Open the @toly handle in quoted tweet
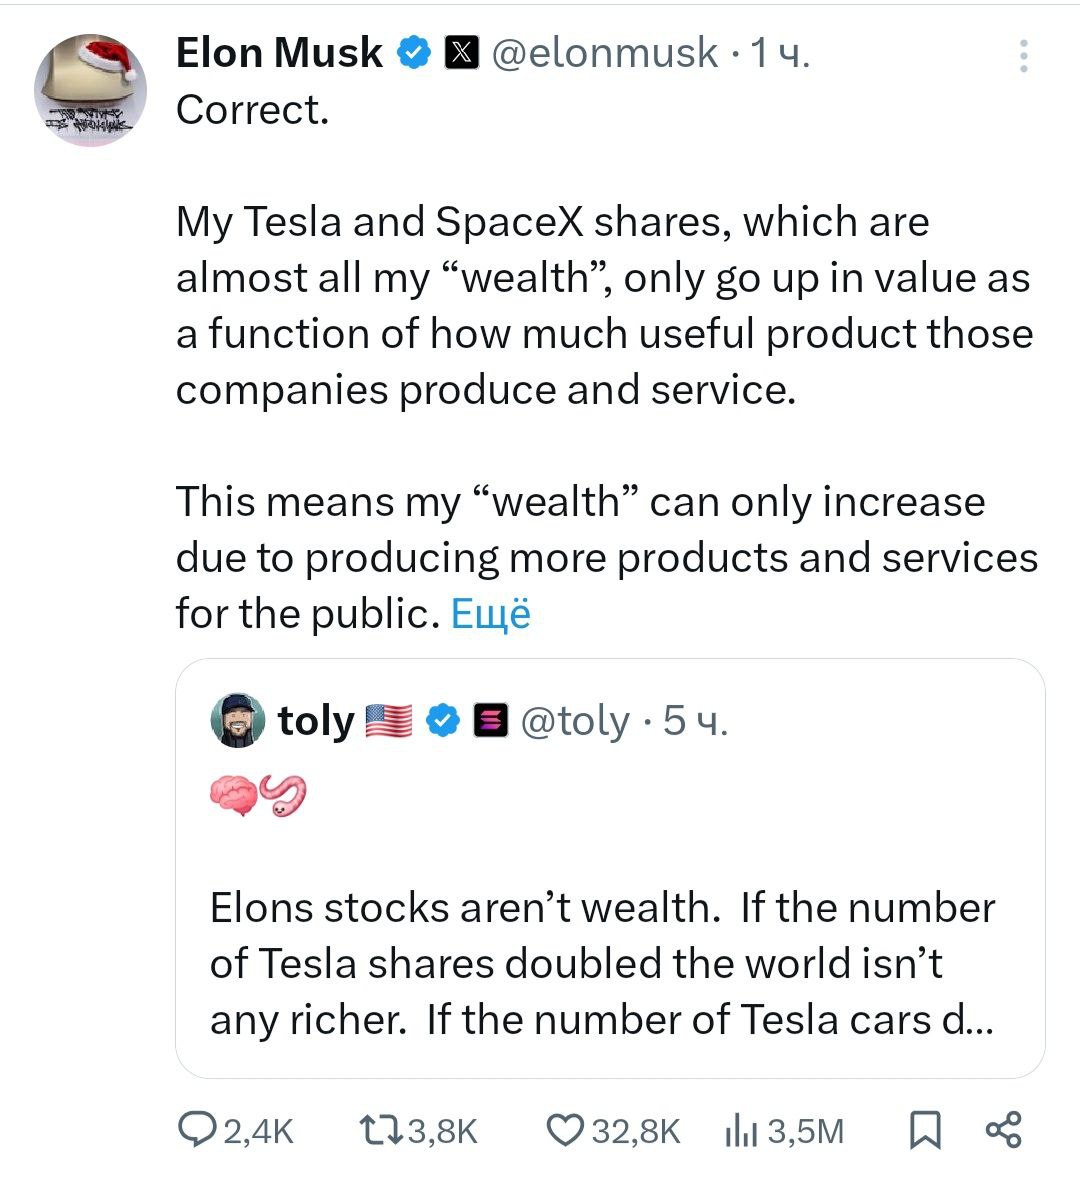Image resolution: width=1080 pixels, height=1180 pixels. click(x=575, y=720)
